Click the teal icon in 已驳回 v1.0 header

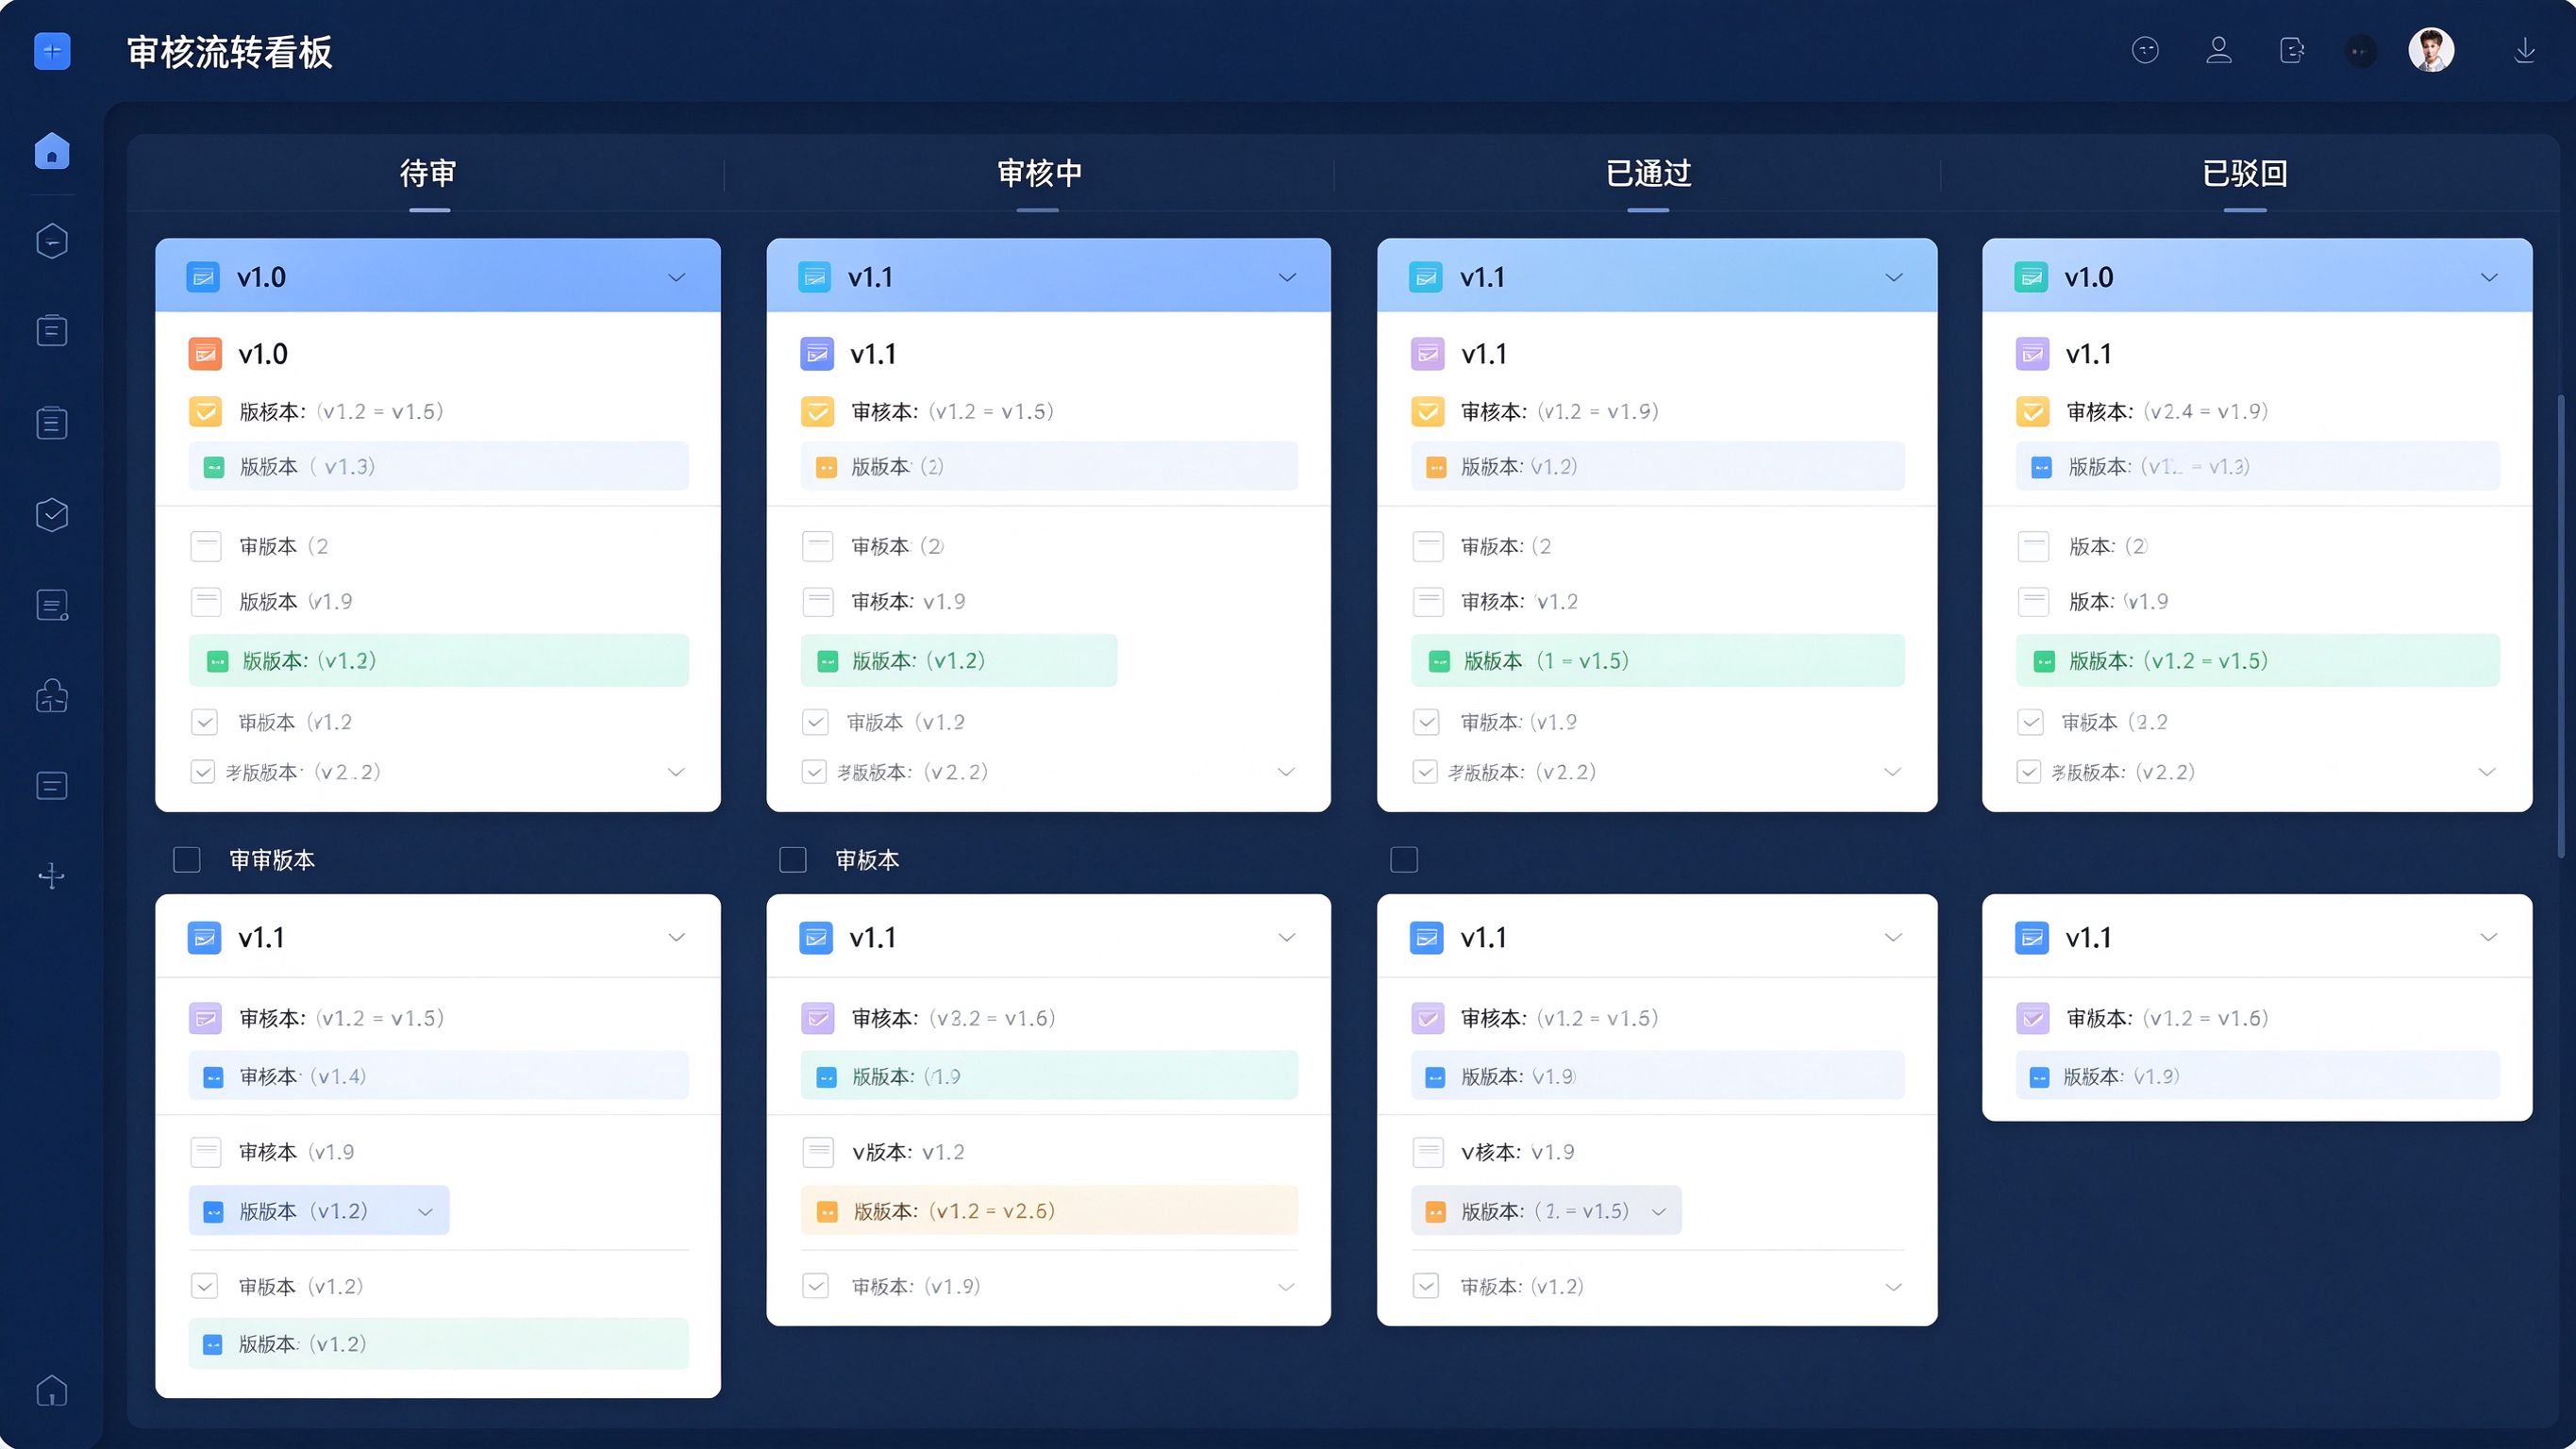[x=2030, y=277]
